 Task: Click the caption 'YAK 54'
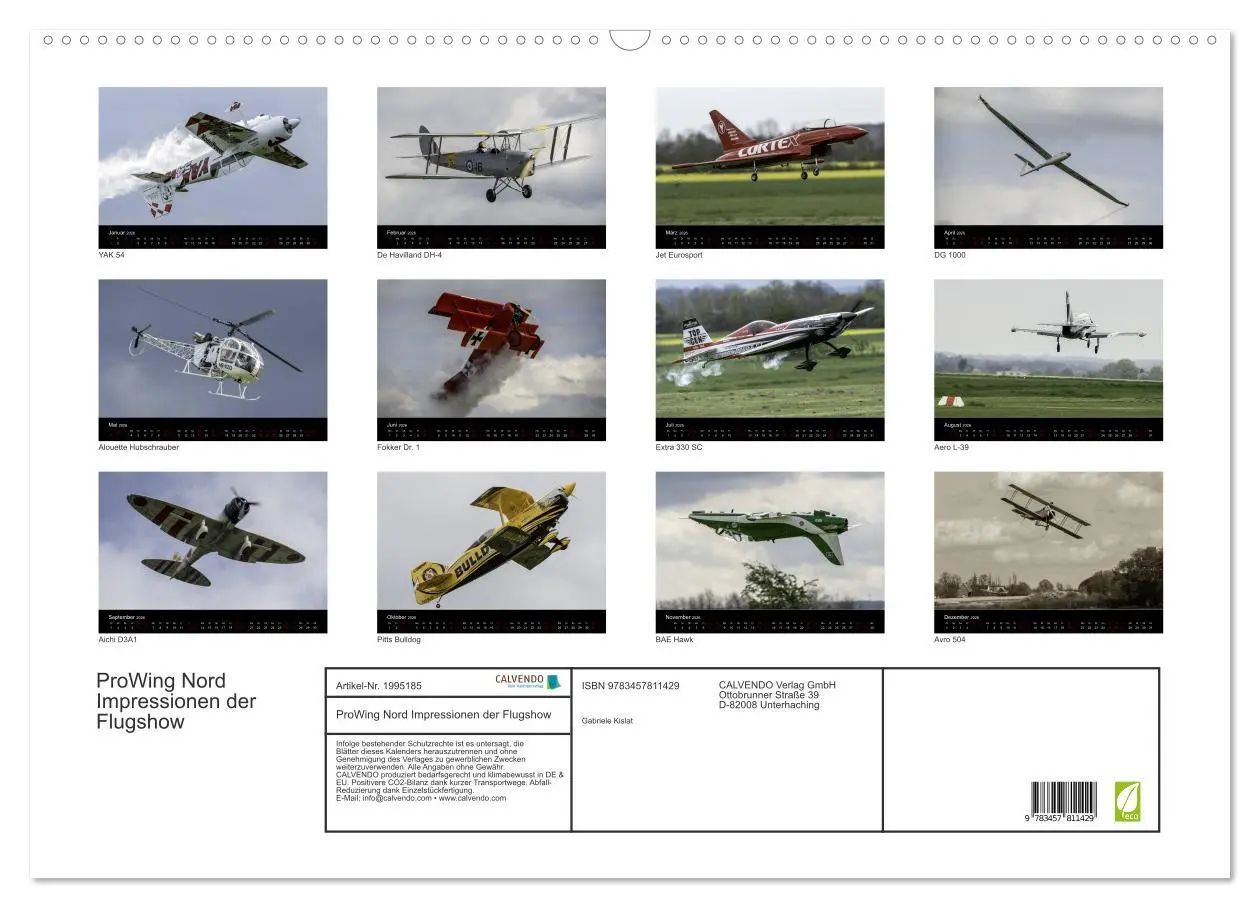click(112, 255)
